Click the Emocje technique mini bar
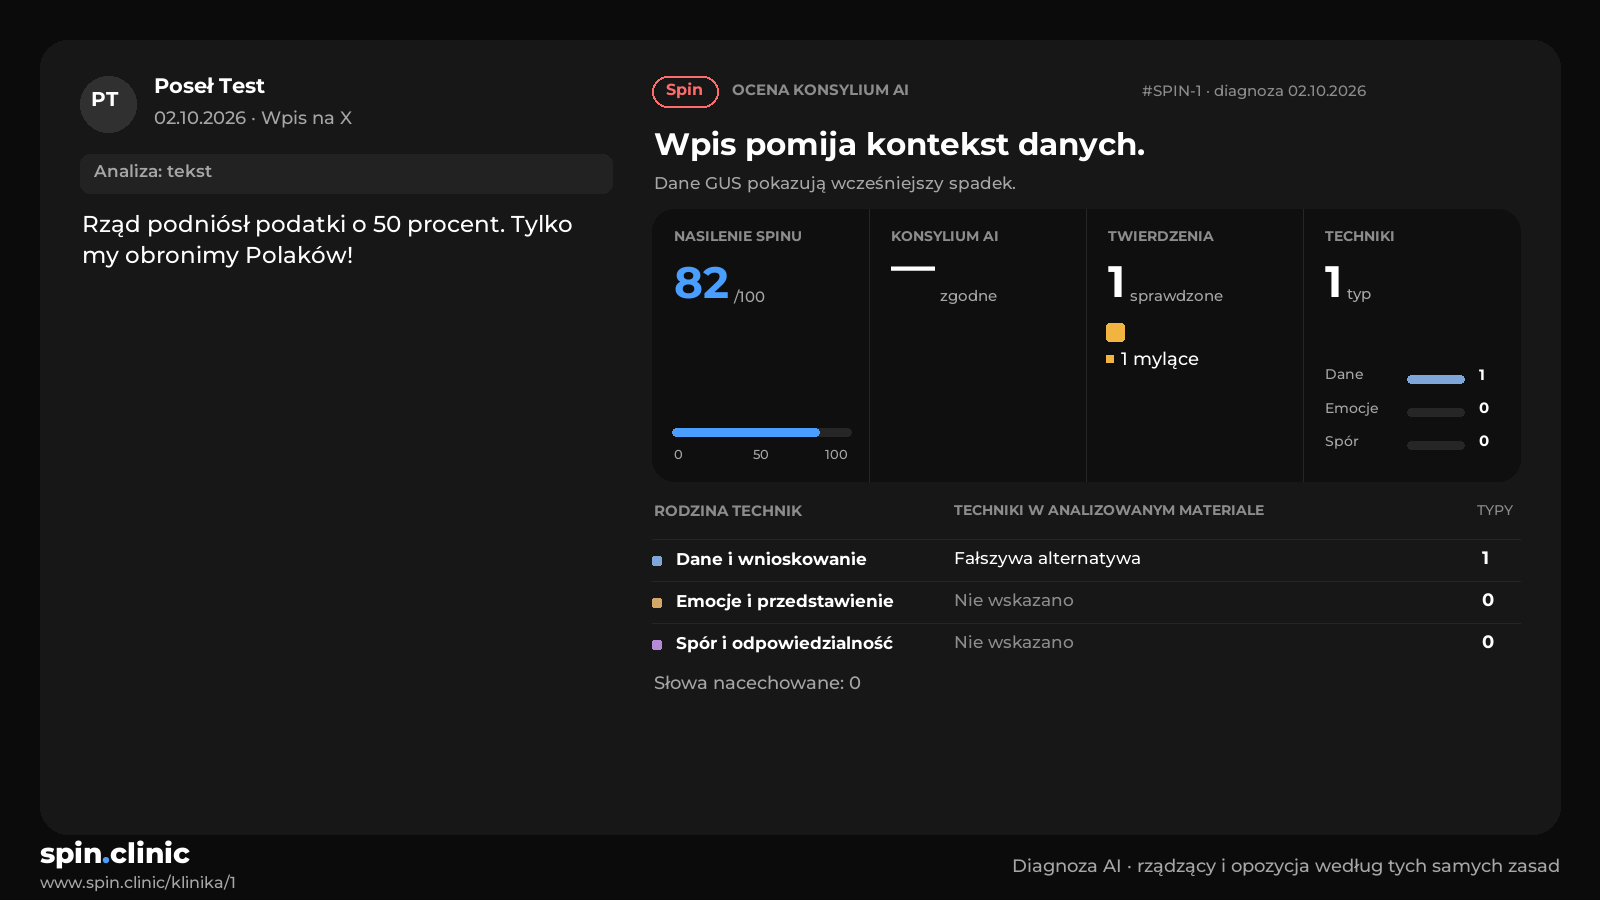Screen dimensions: 1600x900 pyautogui.click(x=1436, y=412)
